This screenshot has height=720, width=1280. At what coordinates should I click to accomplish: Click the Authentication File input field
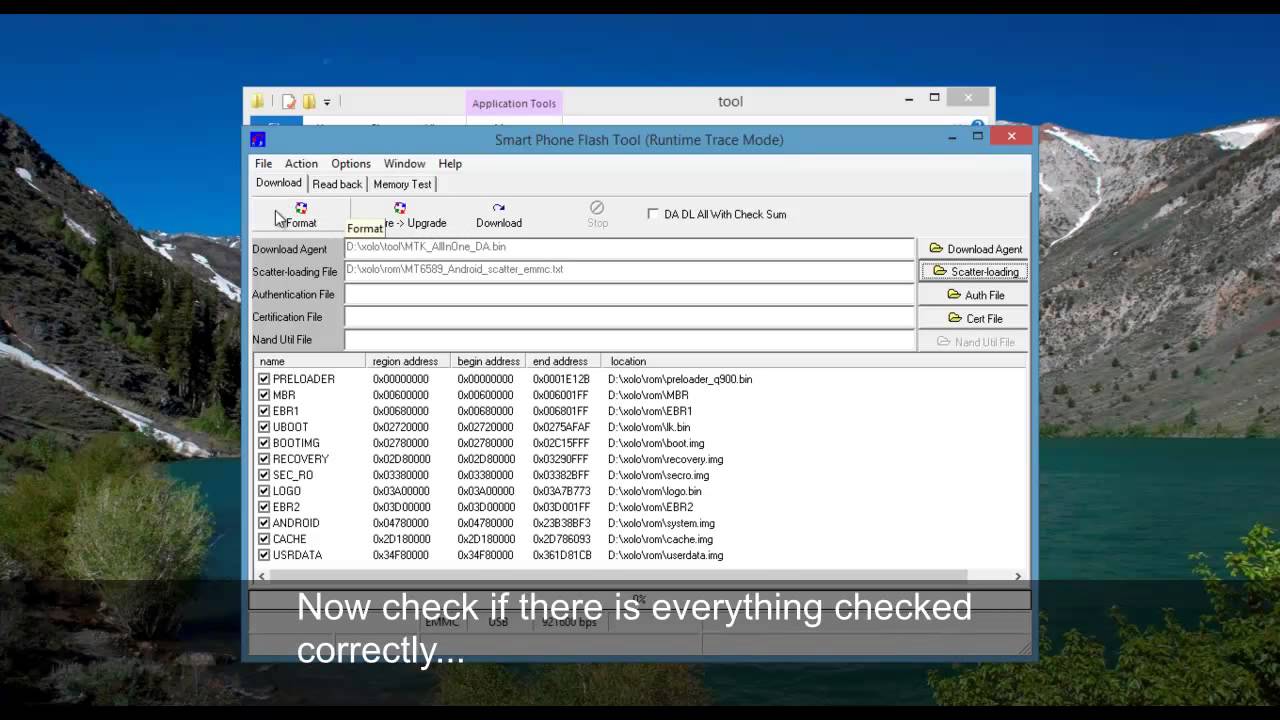629,294
